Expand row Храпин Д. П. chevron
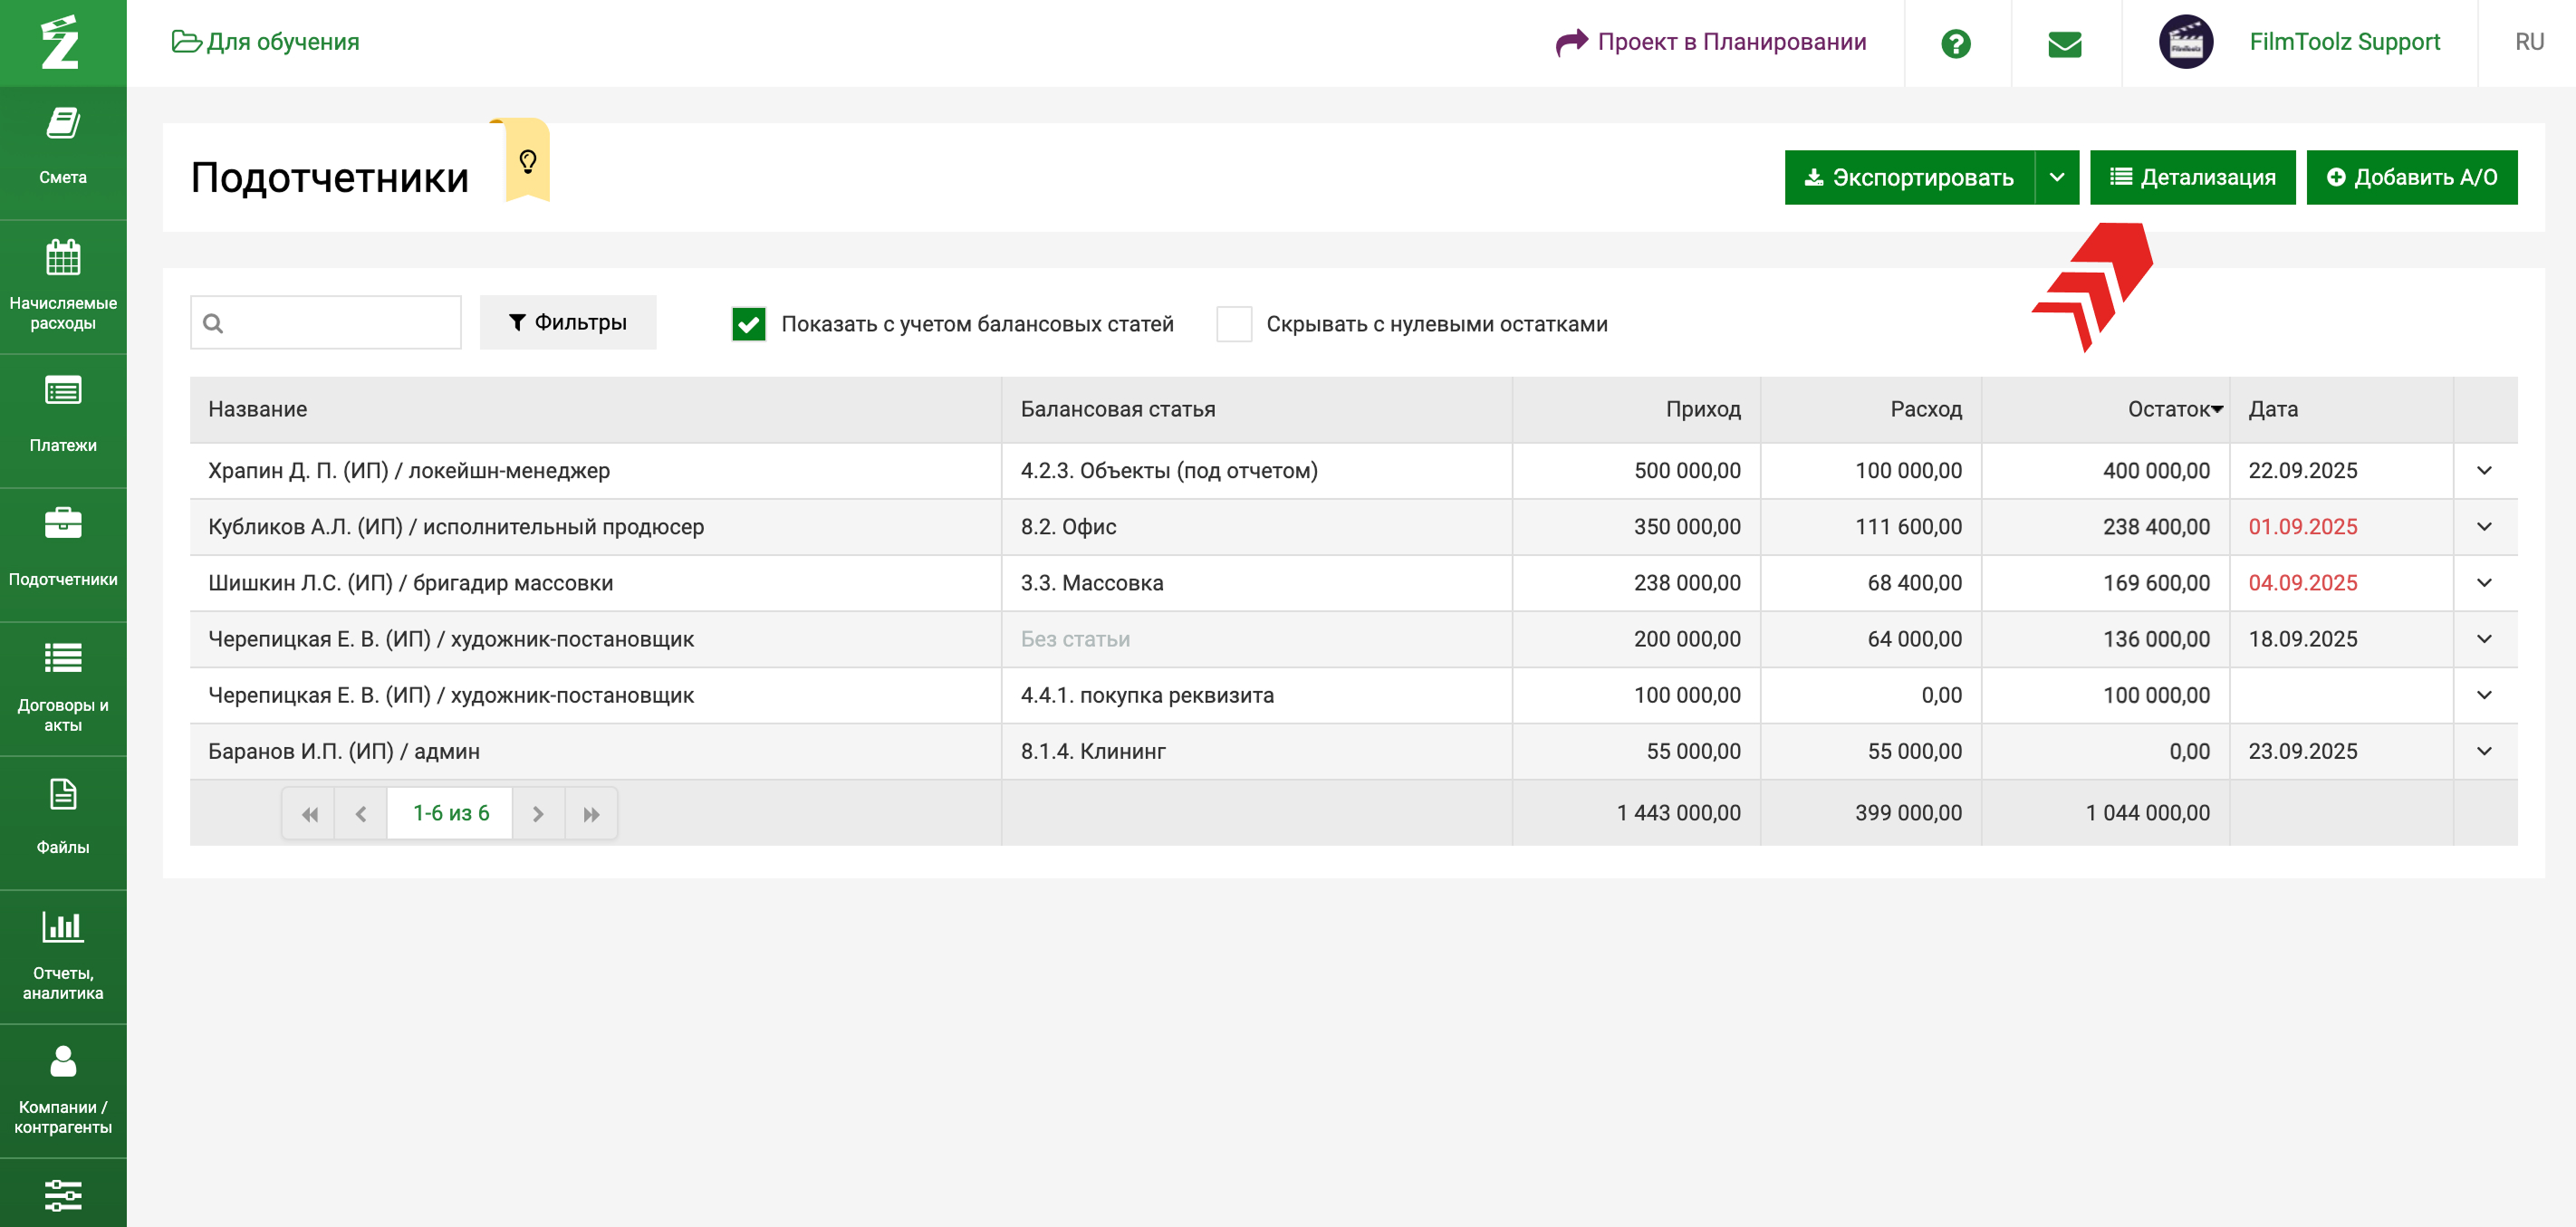Image resolution: width=2576 pixels, height=1227 pixels. pyautogui.click(x=2483, y=471)
